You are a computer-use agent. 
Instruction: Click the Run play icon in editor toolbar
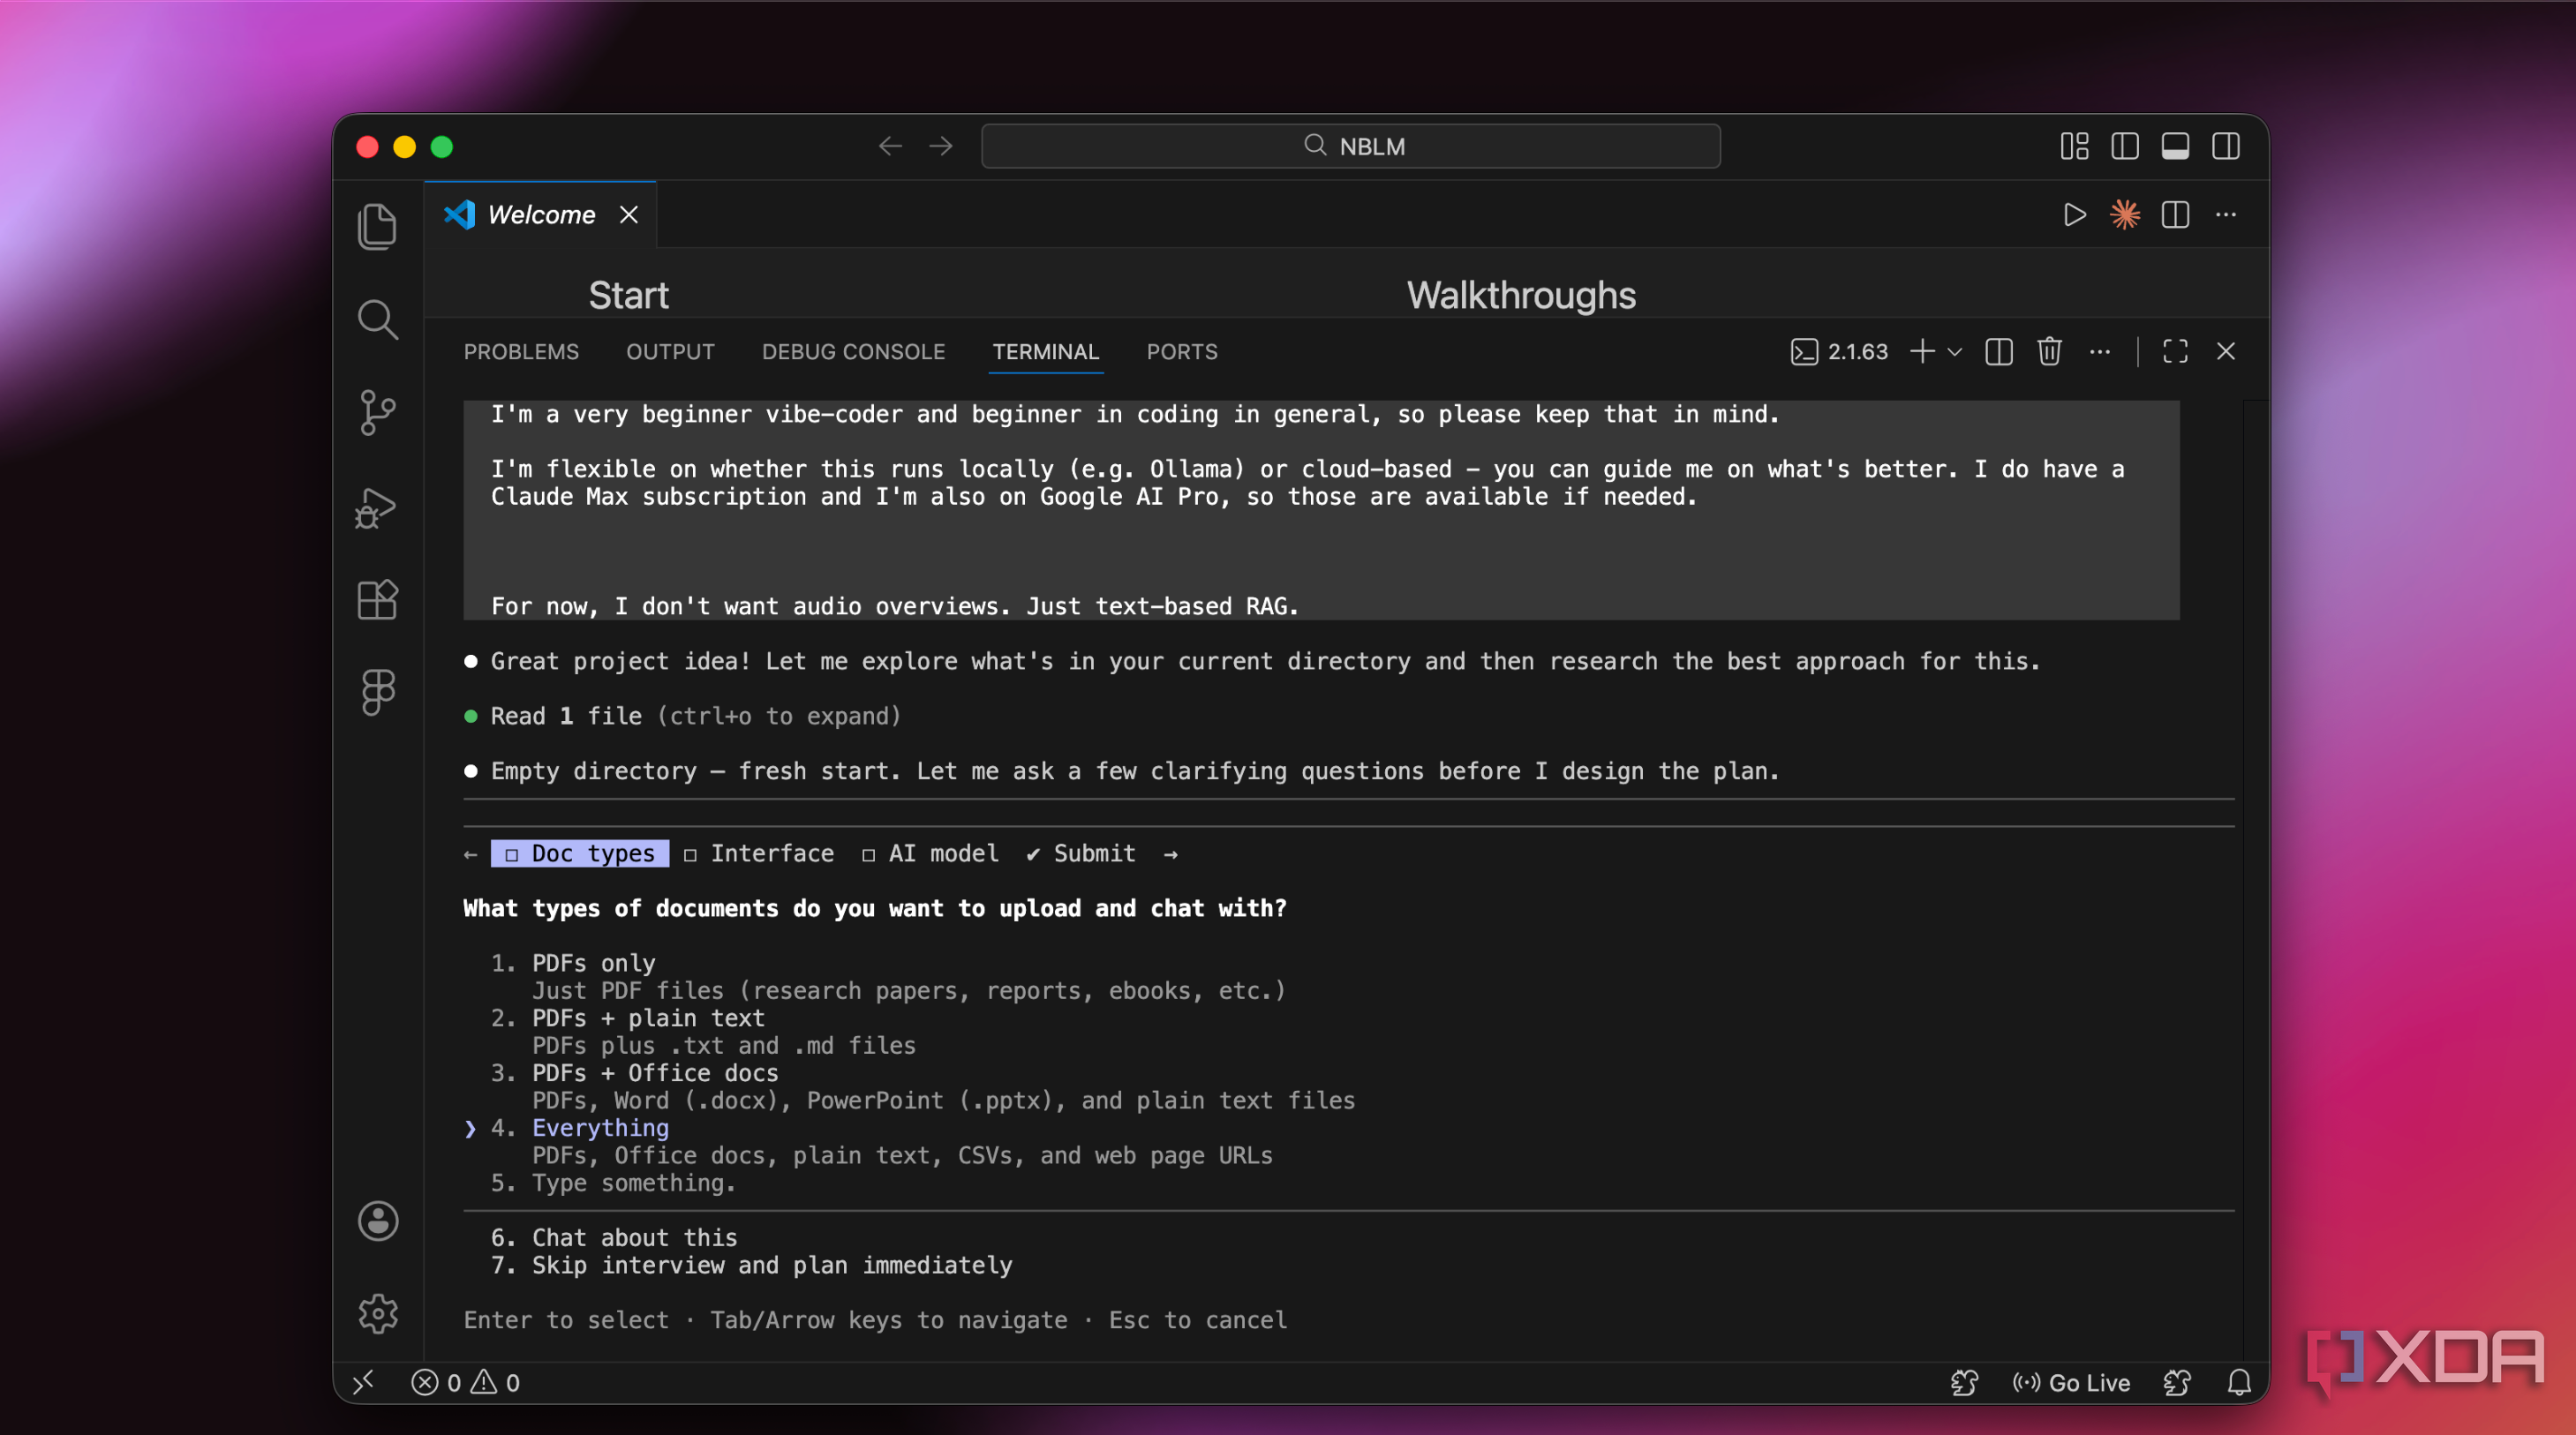click(2074, 215)
